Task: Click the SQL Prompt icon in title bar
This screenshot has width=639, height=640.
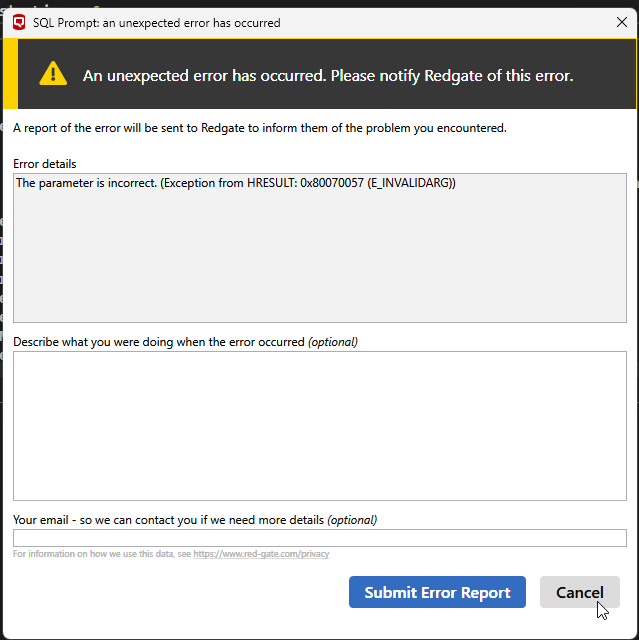Action: coord(19,22)
